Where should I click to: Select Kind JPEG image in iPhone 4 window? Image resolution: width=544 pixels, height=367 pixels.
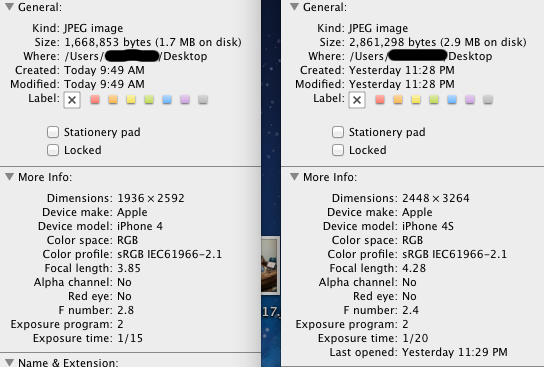pyautogui.click(x=94, y=28)
